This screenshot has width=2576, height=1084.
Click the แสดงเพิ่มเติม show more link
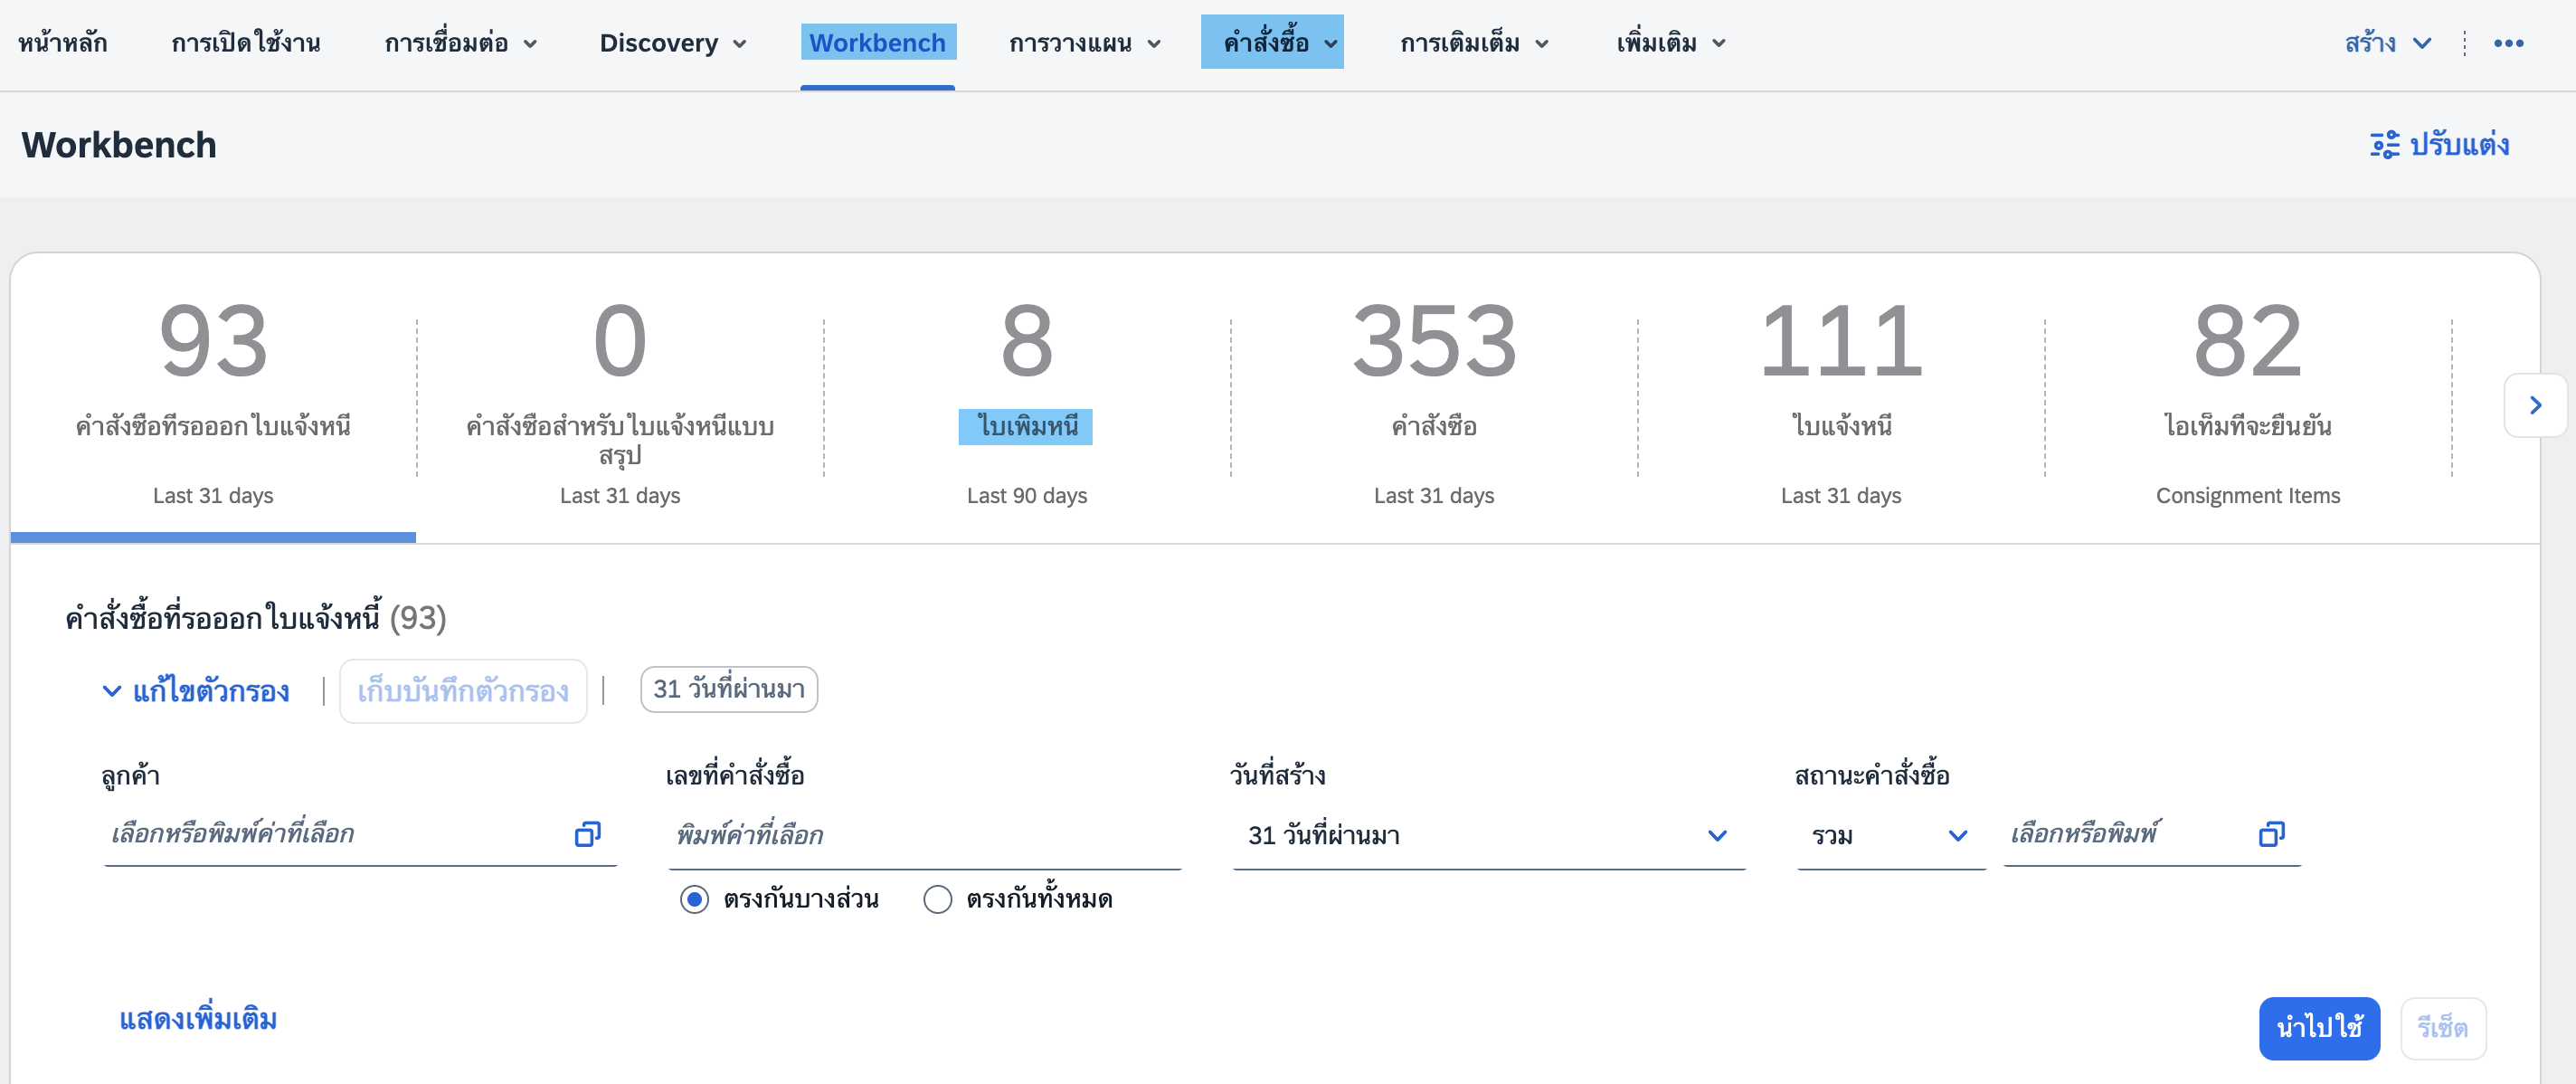click(x=198, y=1019)
